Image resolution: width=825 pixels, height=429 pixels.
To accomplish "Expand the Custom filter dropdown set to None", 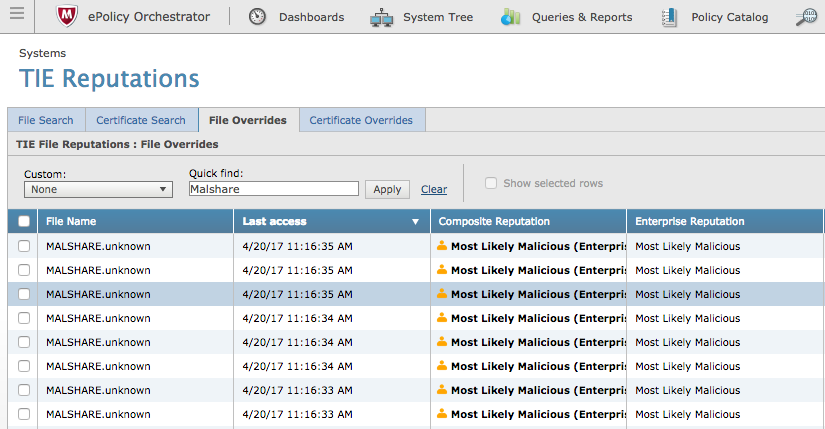I will (98, 189).
